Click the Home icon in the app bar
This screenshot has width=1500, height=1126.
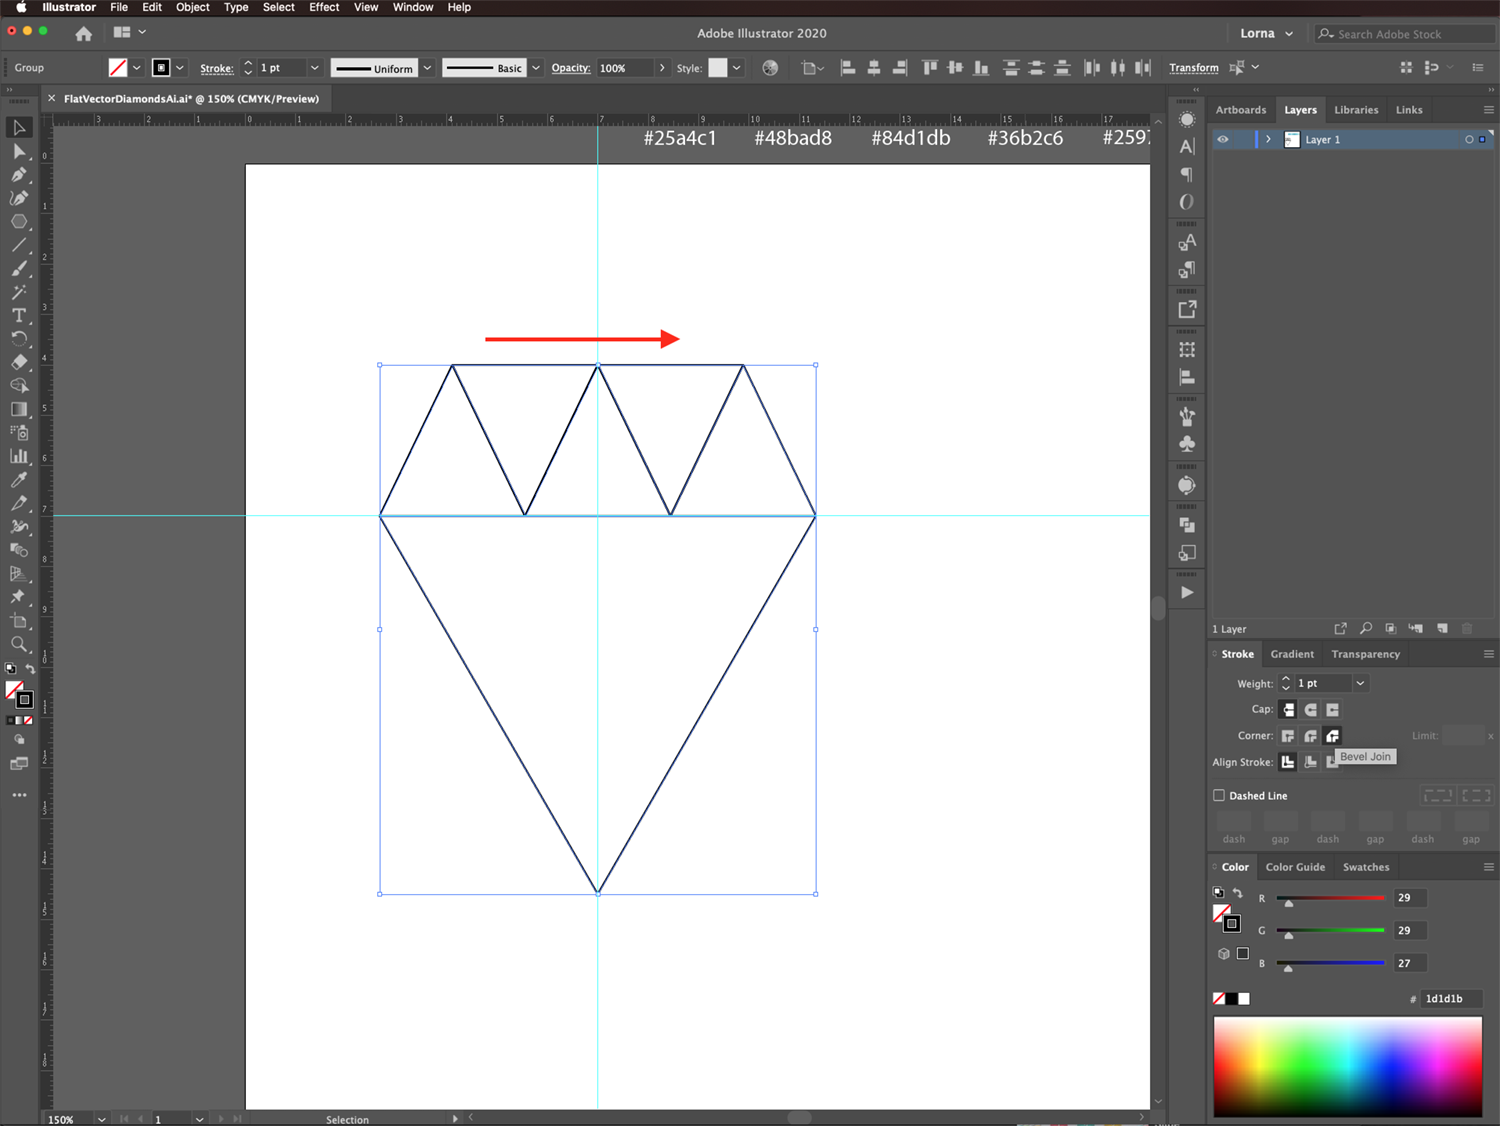[x=84, y=34]
